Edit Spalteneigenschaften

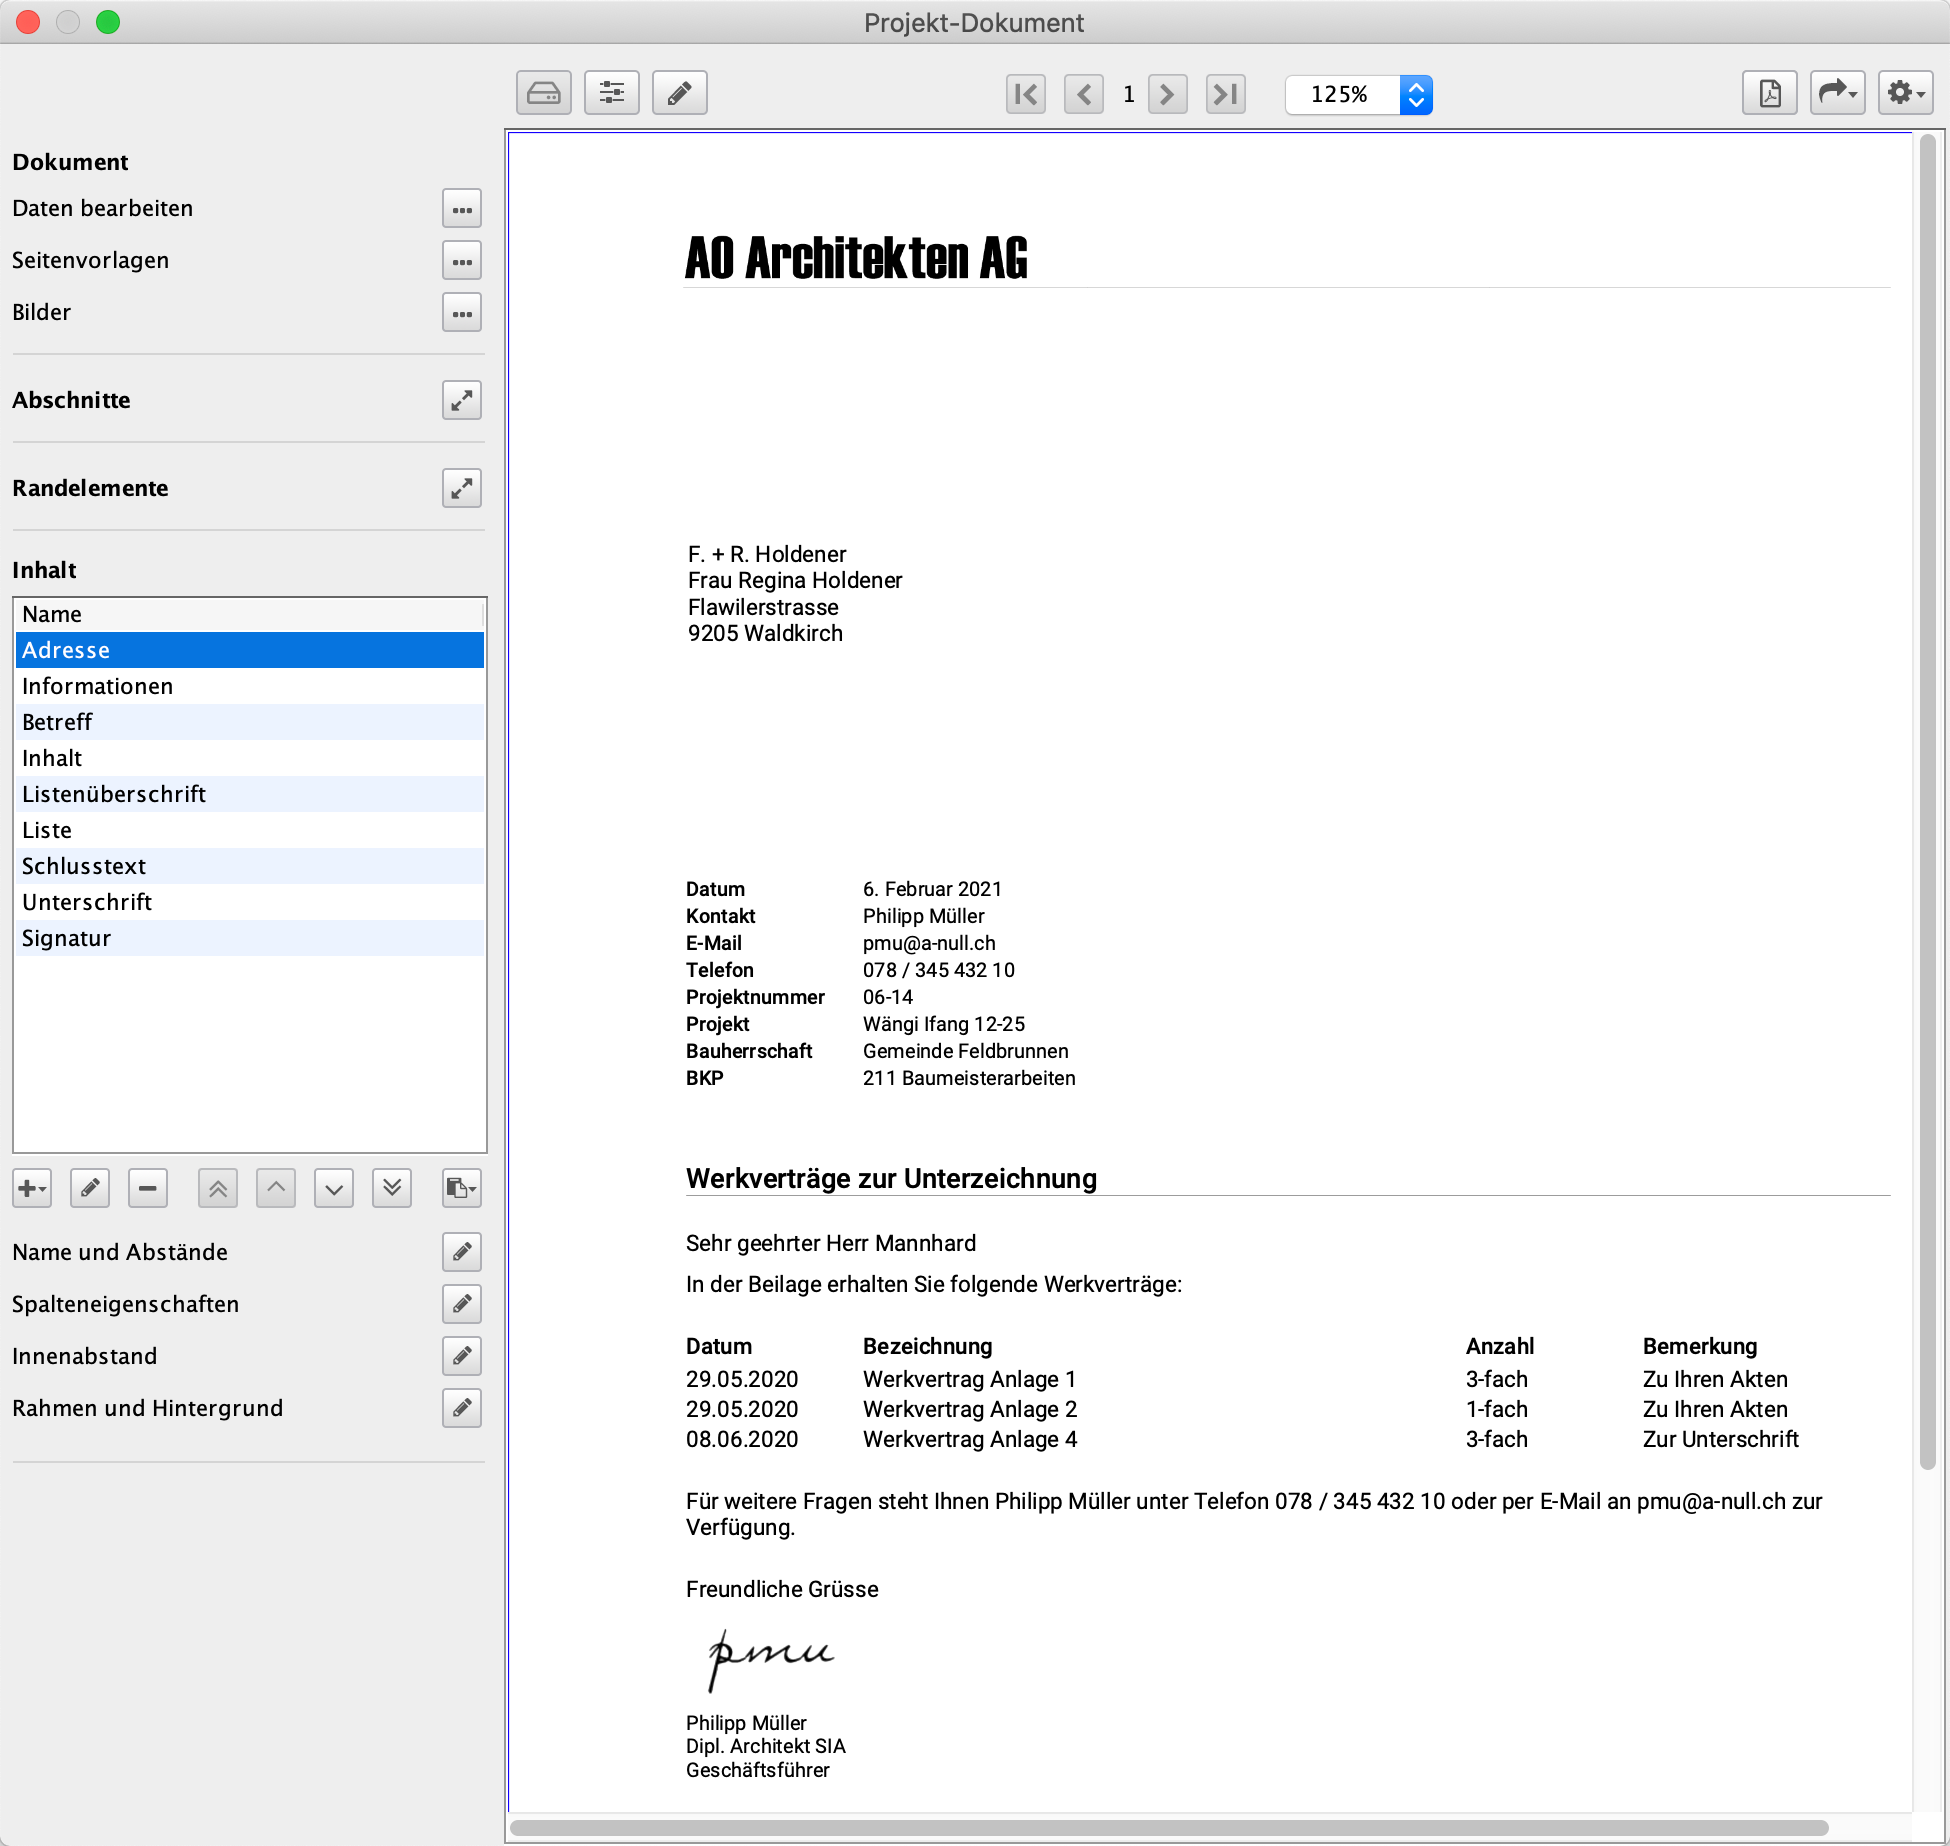coord(462,1304)
